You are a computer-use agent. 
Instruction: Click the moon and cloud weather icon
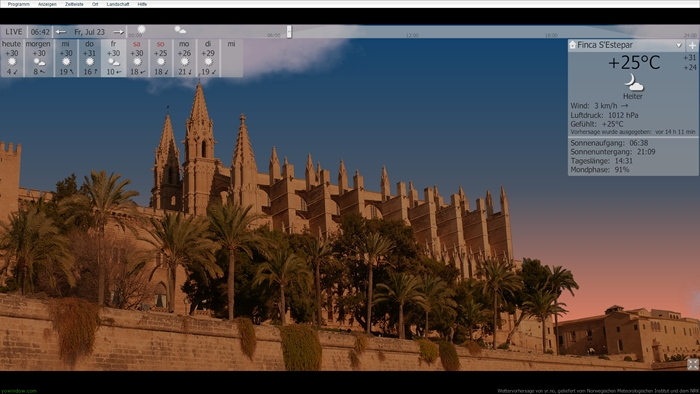pyautogui.click(x=633, y=82)
